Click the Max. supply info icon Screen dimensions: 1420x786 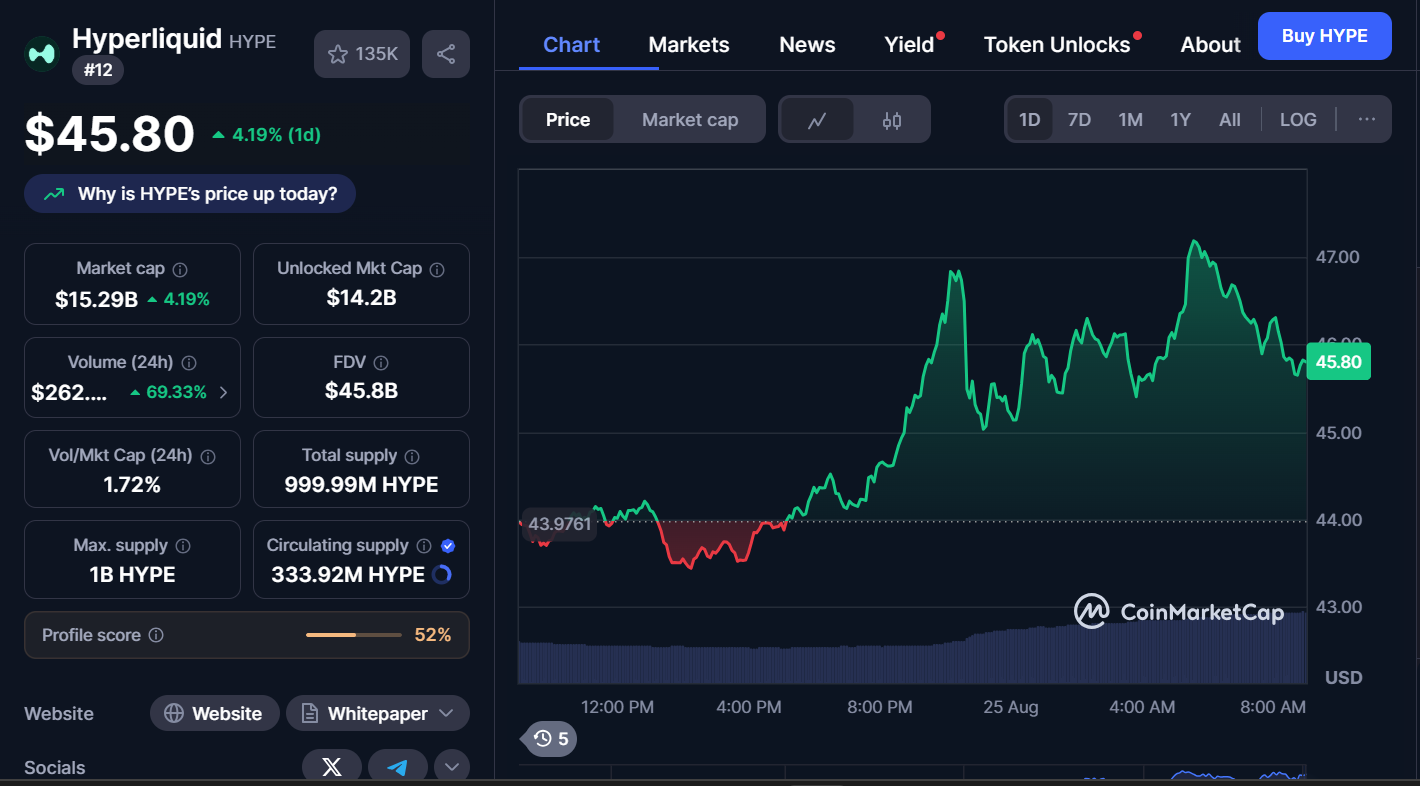pyautogui.click(x=183, y=546)
